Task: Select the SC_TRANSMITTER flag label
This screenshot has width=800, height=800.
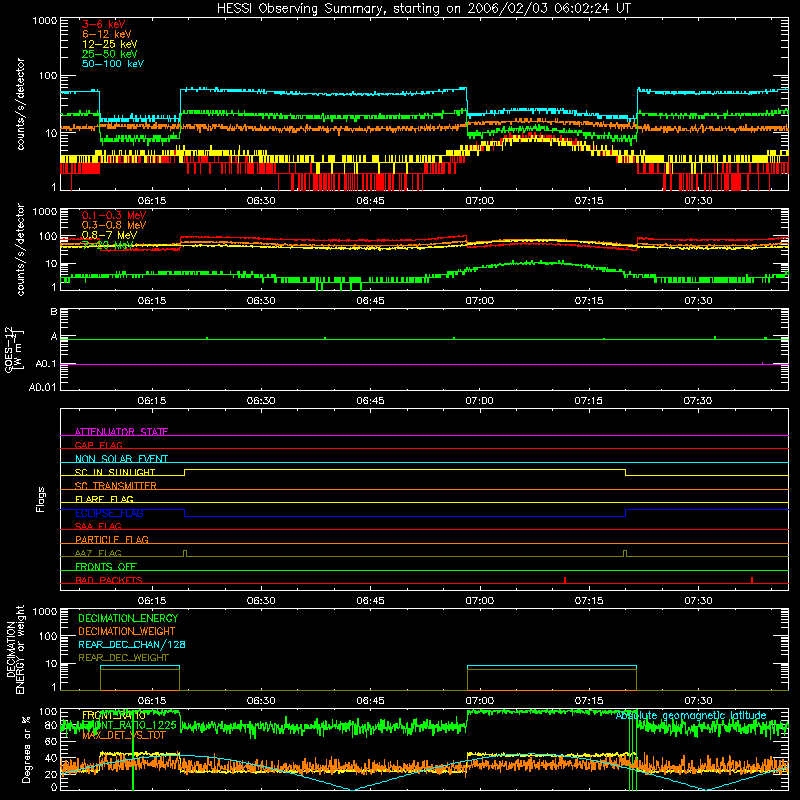Action: [116, 486]
